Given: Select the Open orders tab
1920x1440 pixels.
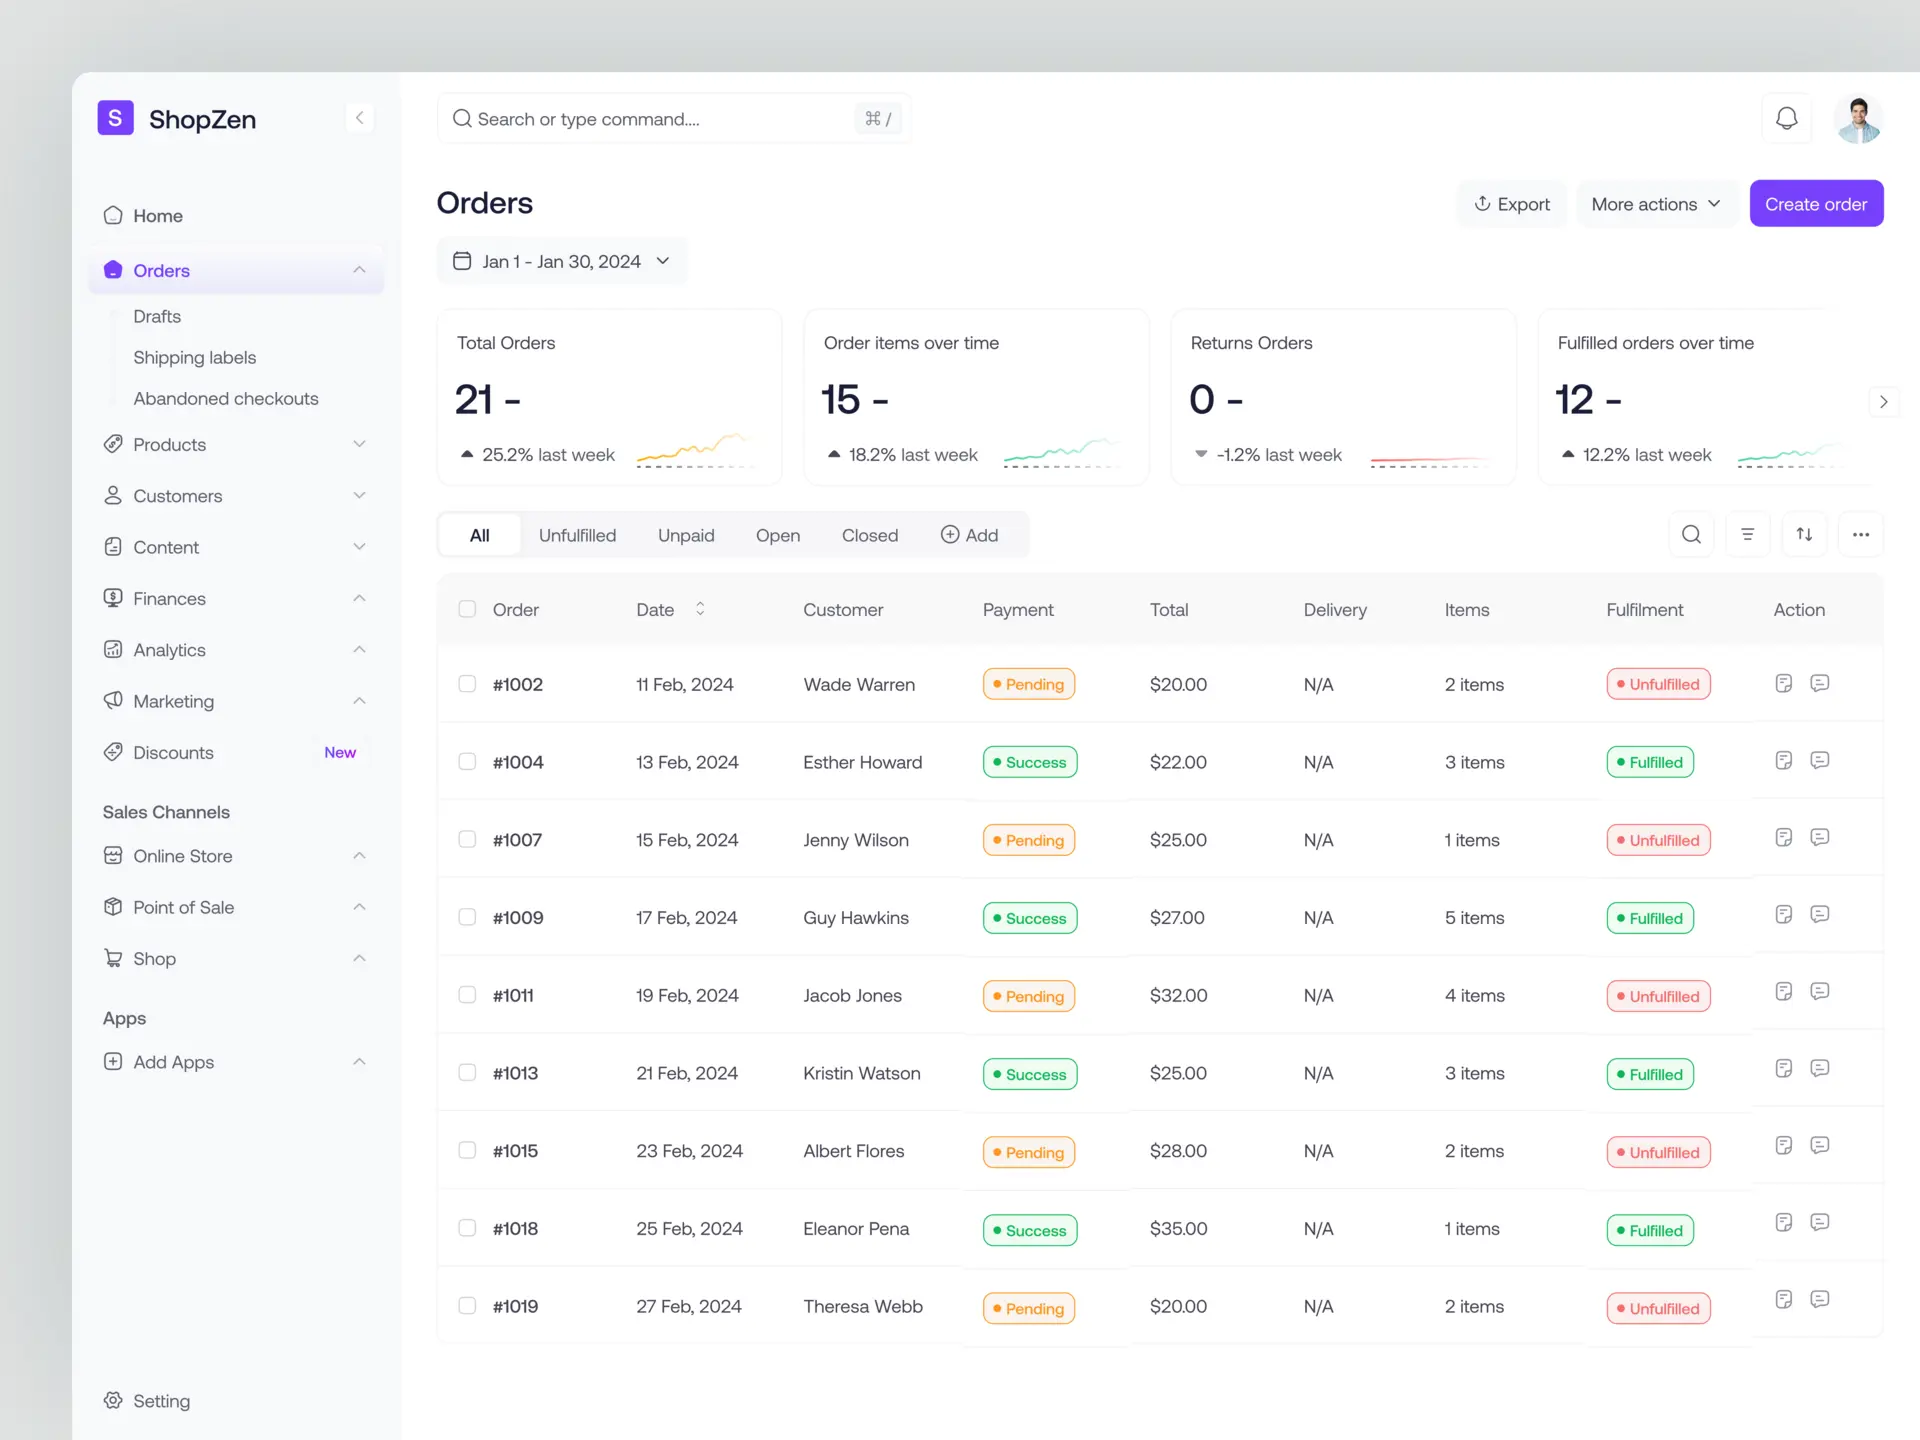Looking at the screenshot, I should coord(778,535).
